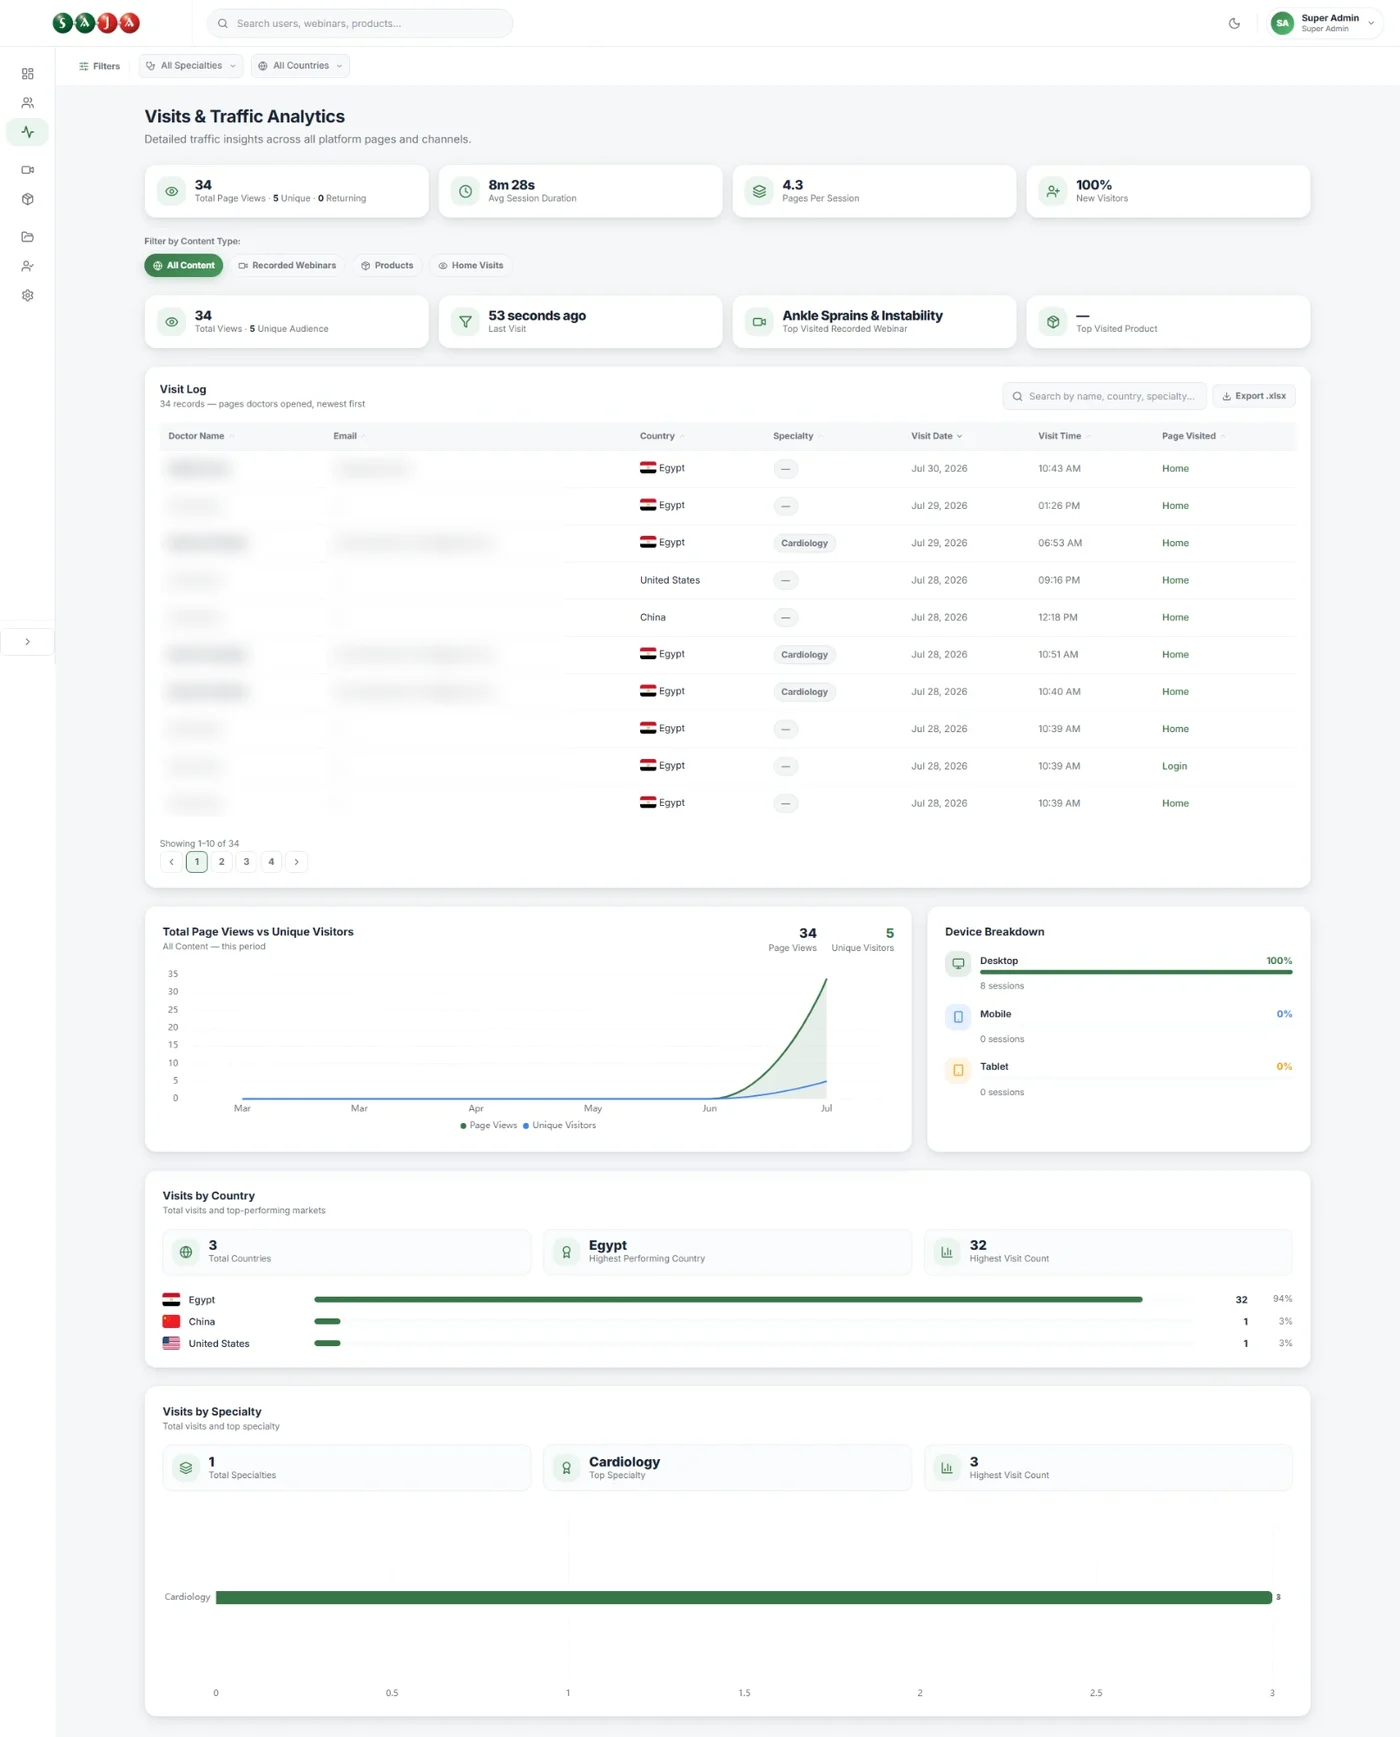
Task: Click the SAJA logo
Action: coord(96,23)
